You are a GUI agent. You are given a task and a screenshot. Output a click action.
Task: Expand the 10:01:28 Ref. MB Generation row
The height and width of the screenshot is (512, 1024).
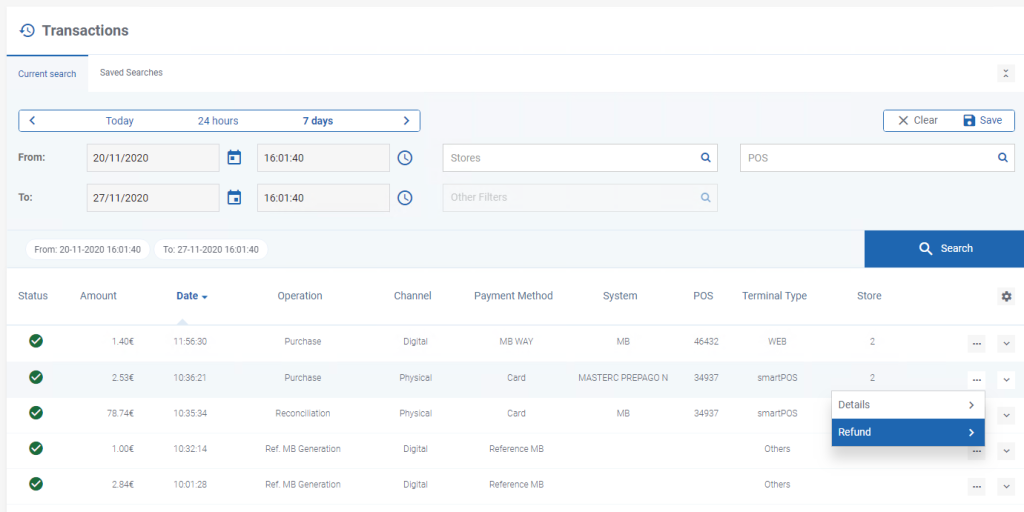[1006, 487]
